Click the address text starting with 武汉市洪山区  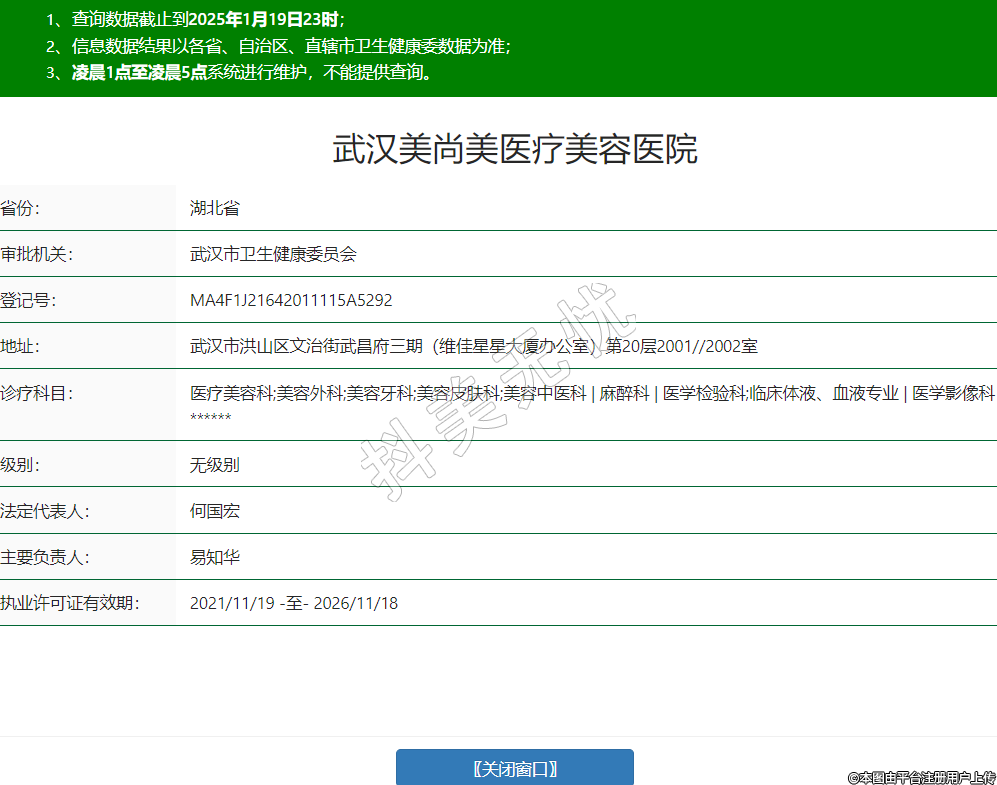[x=473, y=346]
